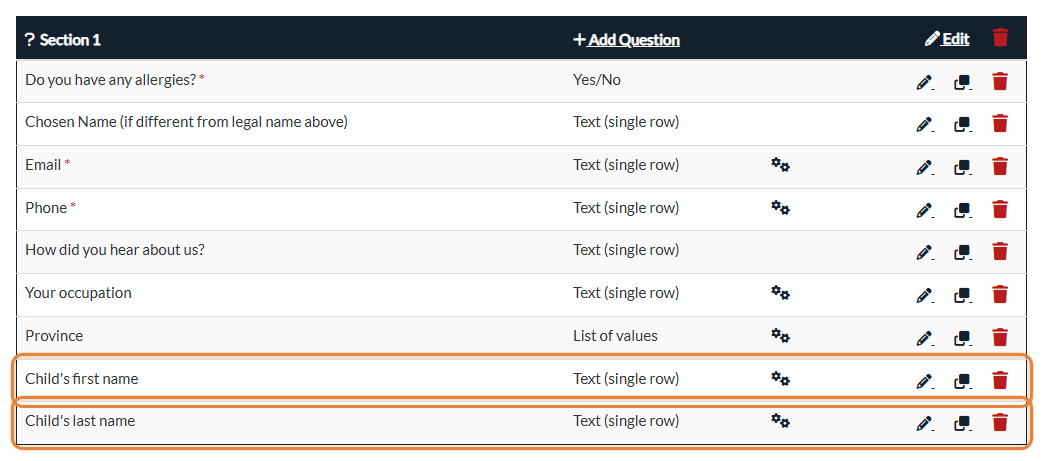This screenshot has height=461, width=1043.
Task: Open settings gears for Province question
Action: tap(780, 336)
